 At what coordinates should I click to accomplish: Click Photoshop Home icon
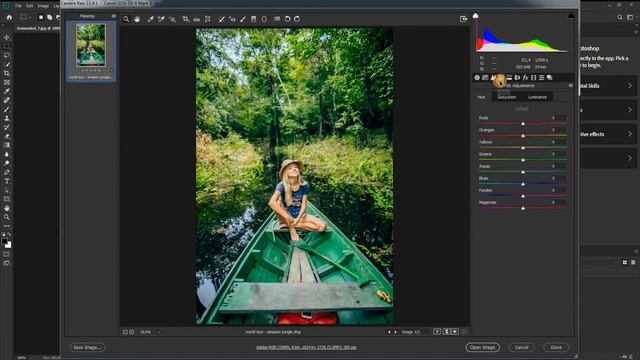[9, 17]
